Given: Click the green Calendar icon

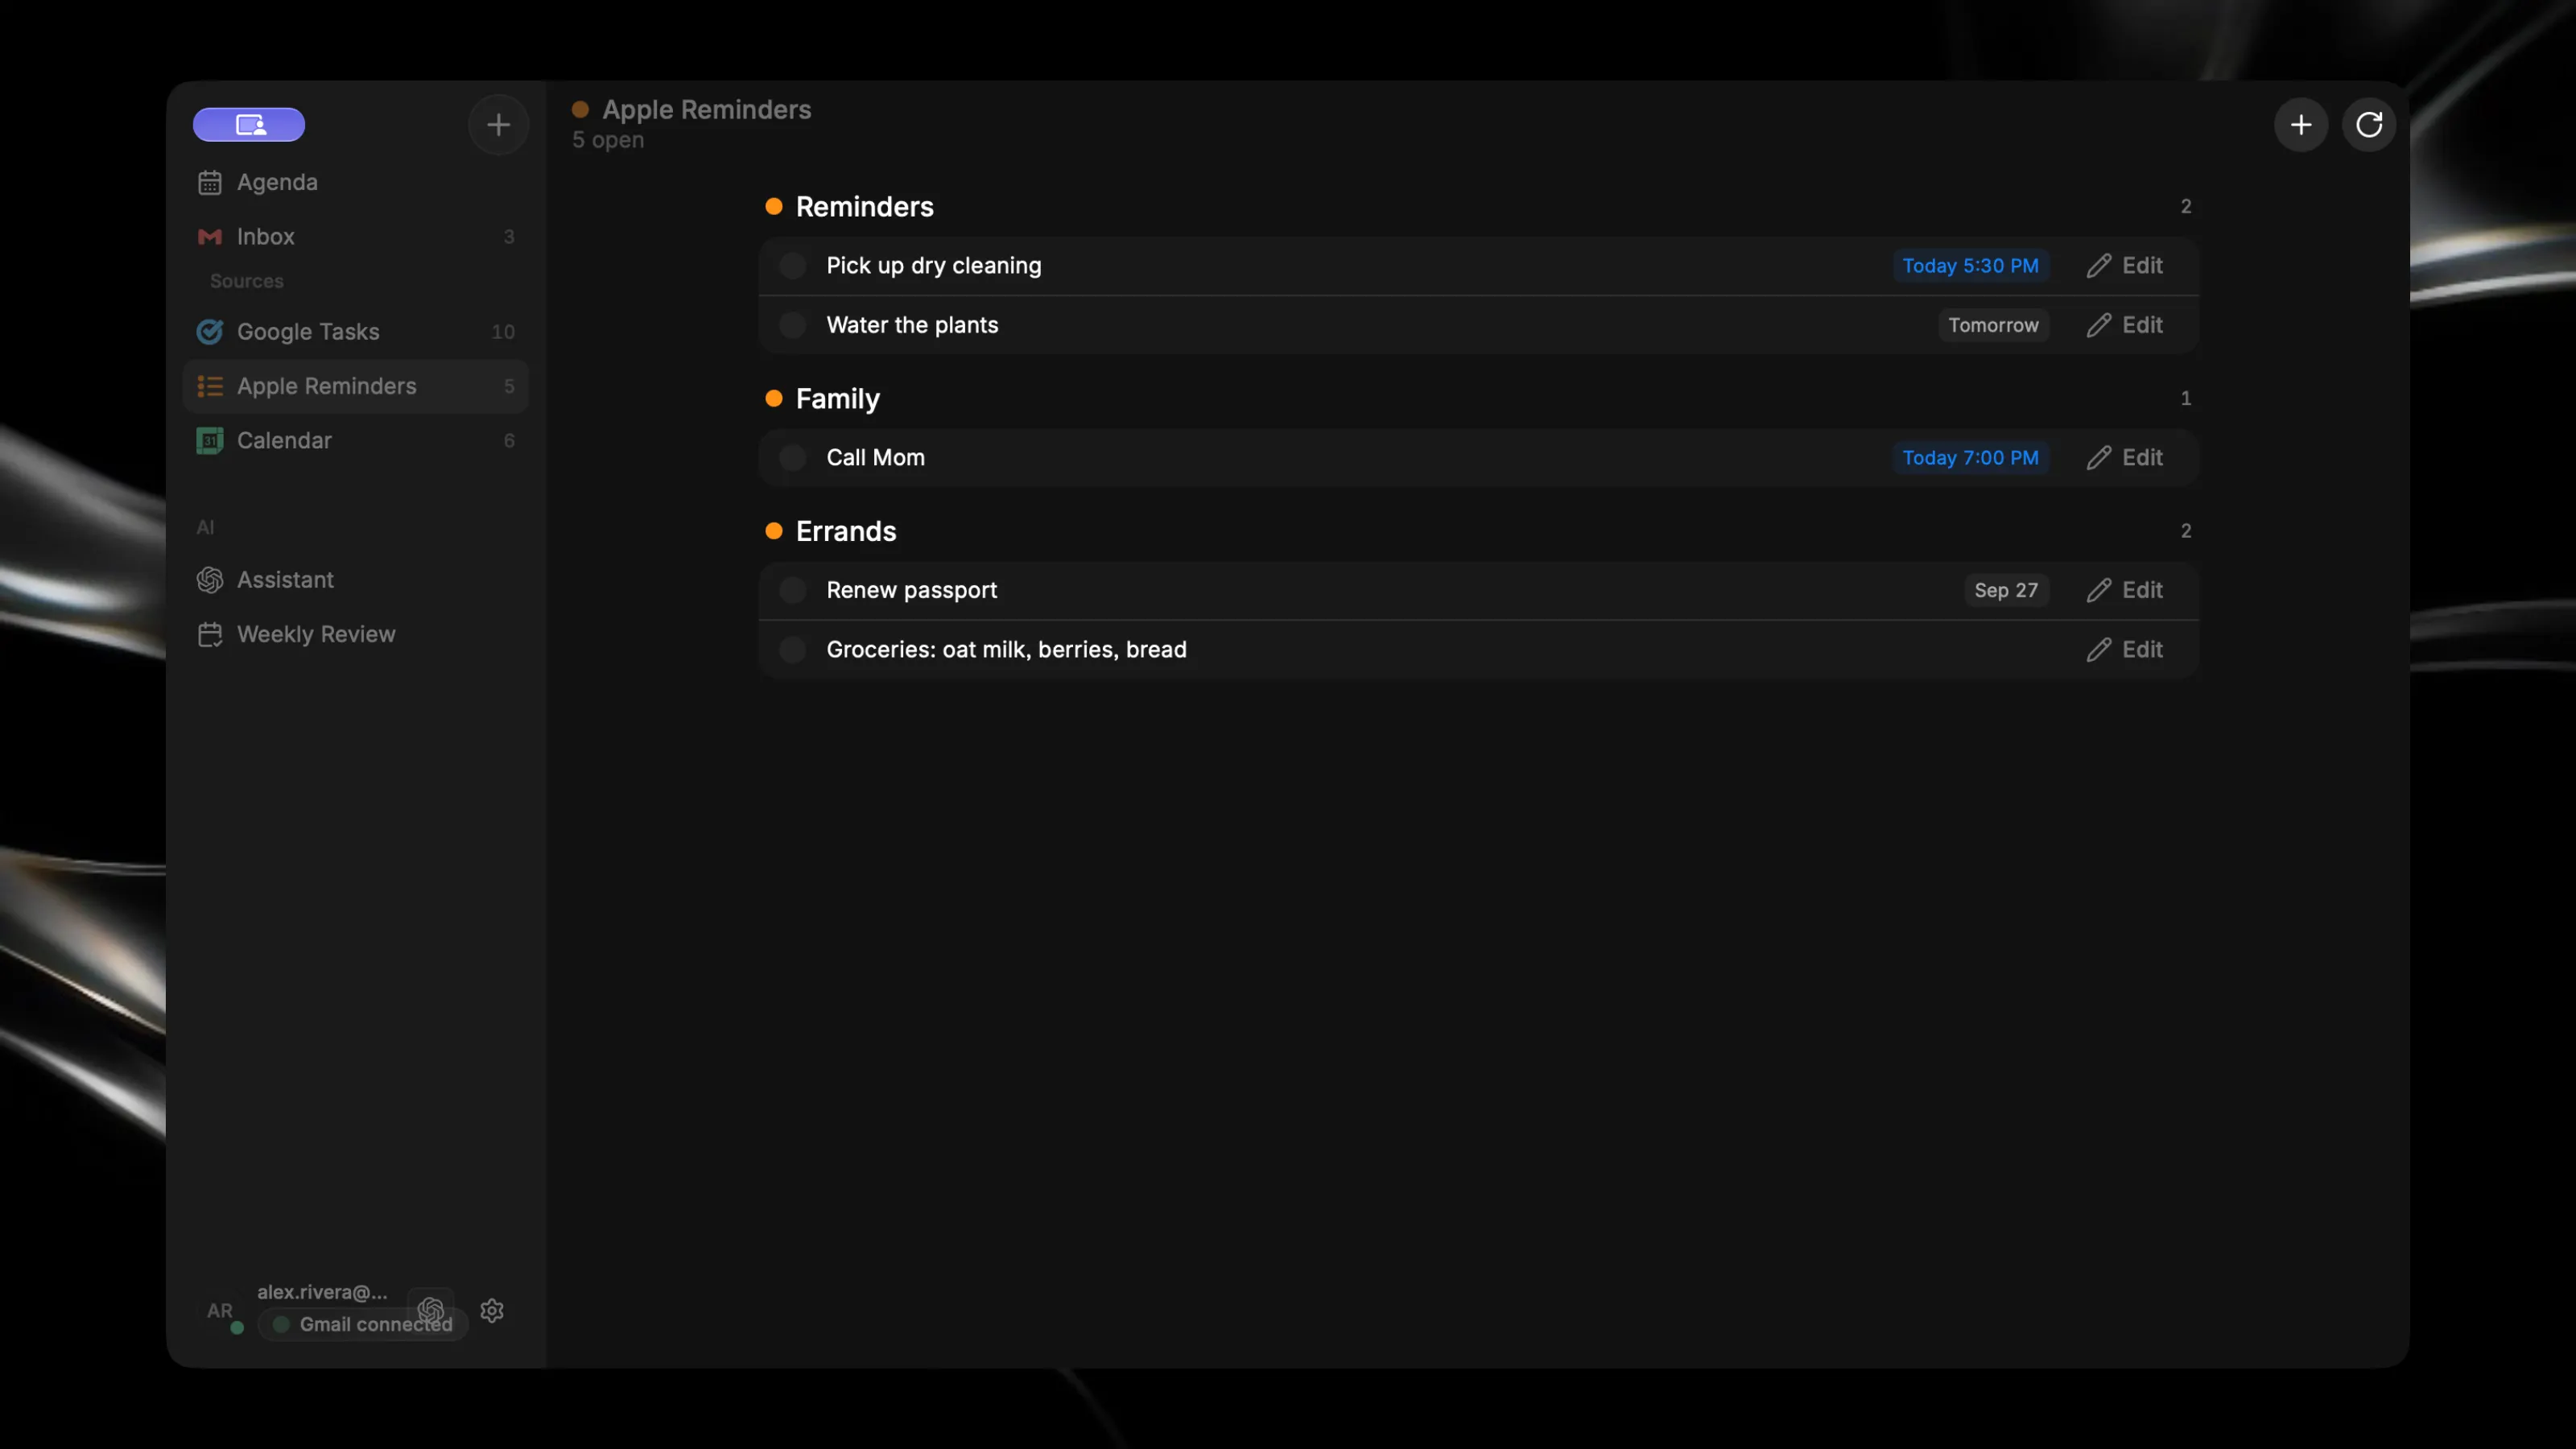Looking at the screenshot, I should (209, 440).
